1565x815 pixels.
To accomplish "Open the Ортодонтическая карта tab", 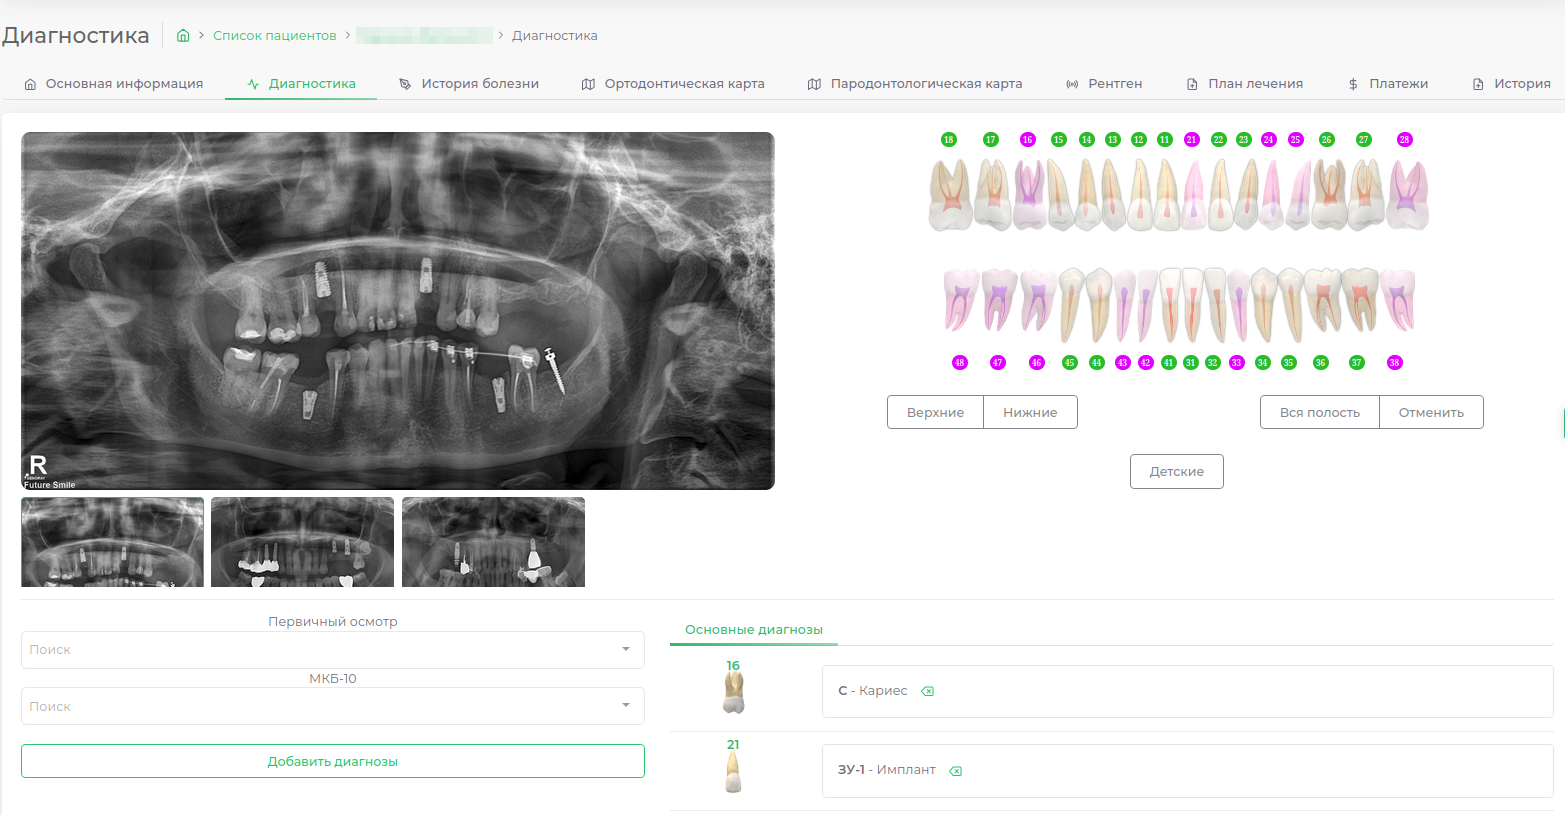I will click(673, 84).
